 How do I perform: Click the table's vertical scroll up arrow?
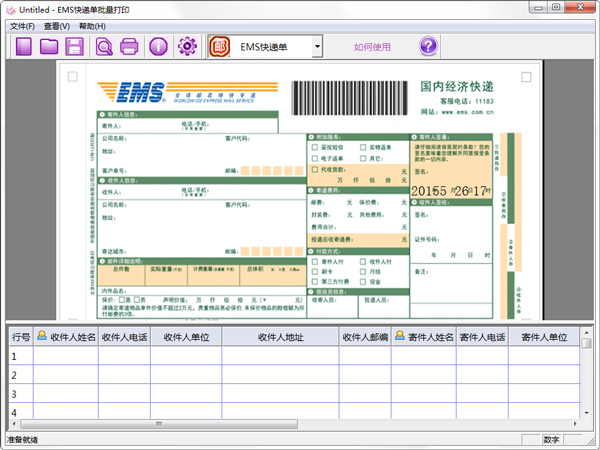click(x=587, y=331)
